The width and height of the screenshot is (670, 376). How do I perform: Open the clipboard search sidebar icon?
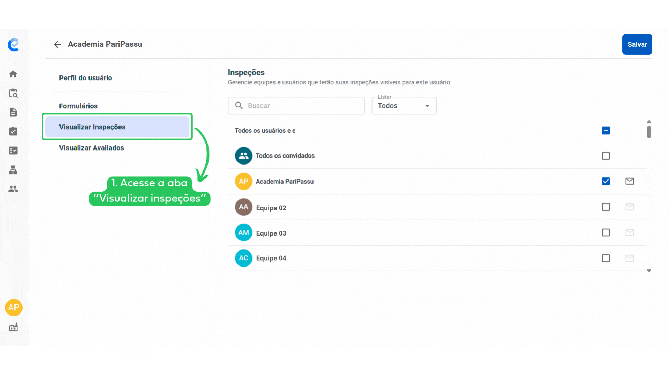(x=13, y=93)
